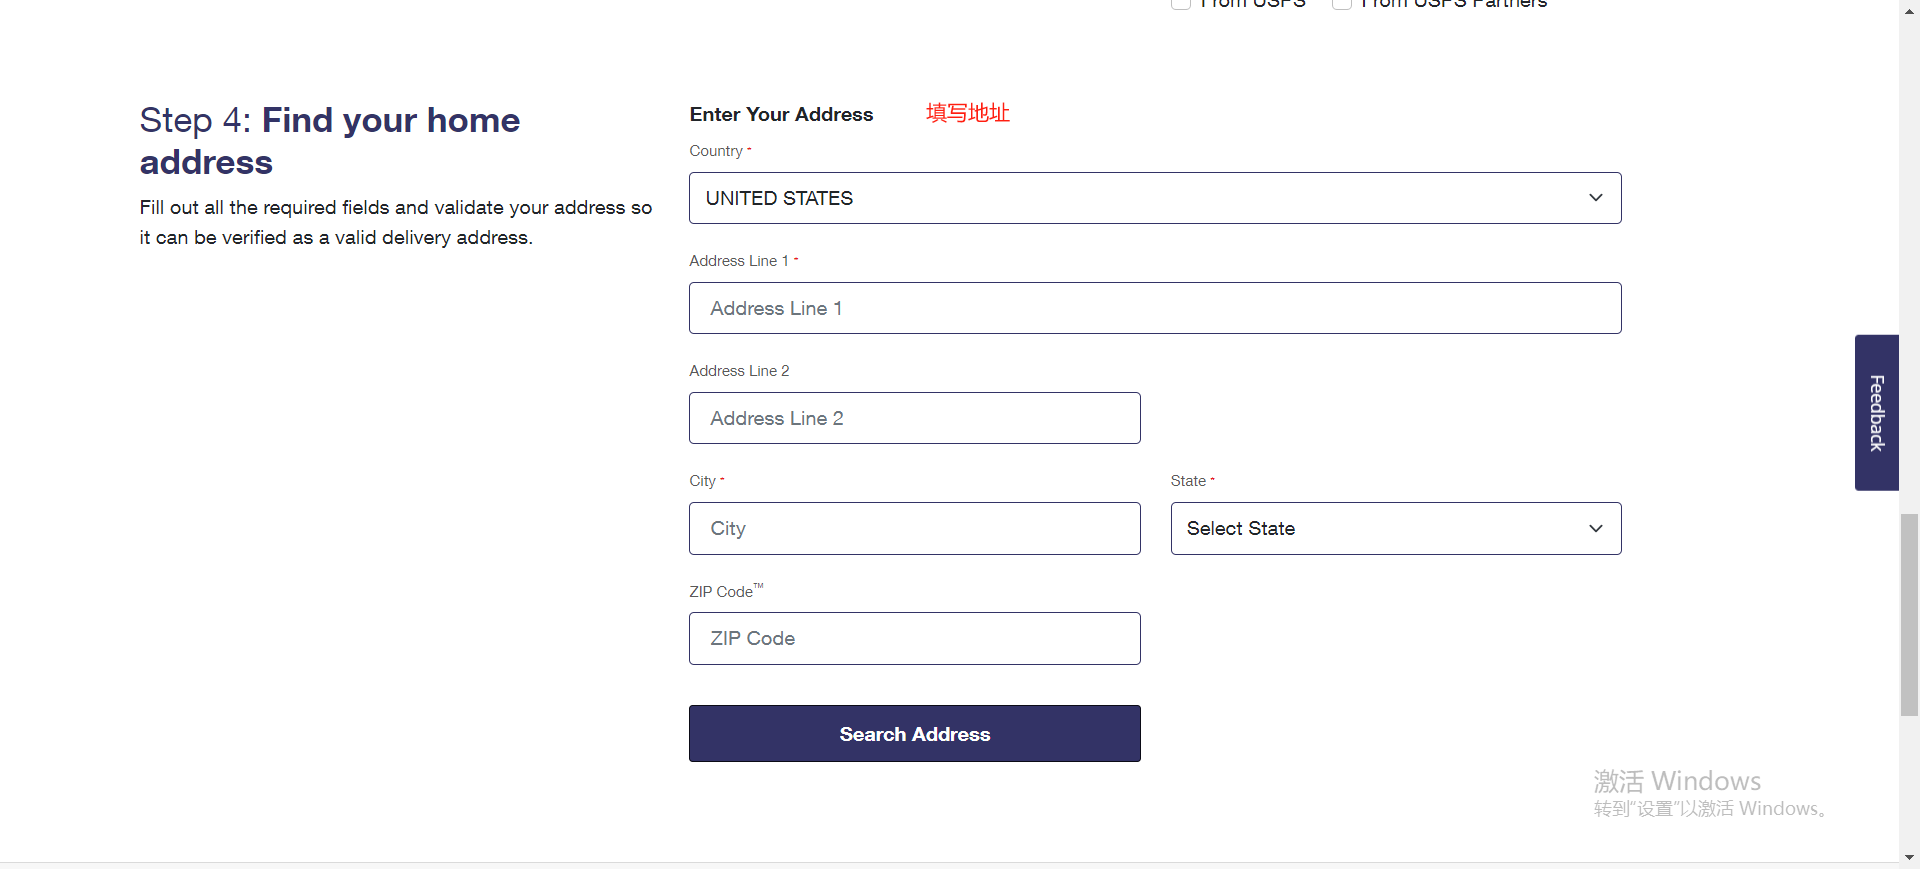Click the ZIP Code input box

tap(915, 638)
